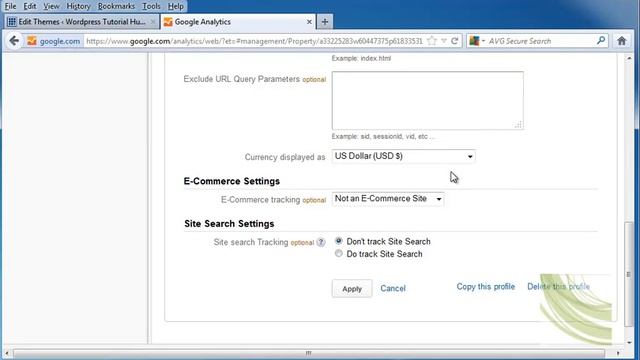Open a new tab with plus button
This screenshot has height=360, width=640.
point(324,22)
